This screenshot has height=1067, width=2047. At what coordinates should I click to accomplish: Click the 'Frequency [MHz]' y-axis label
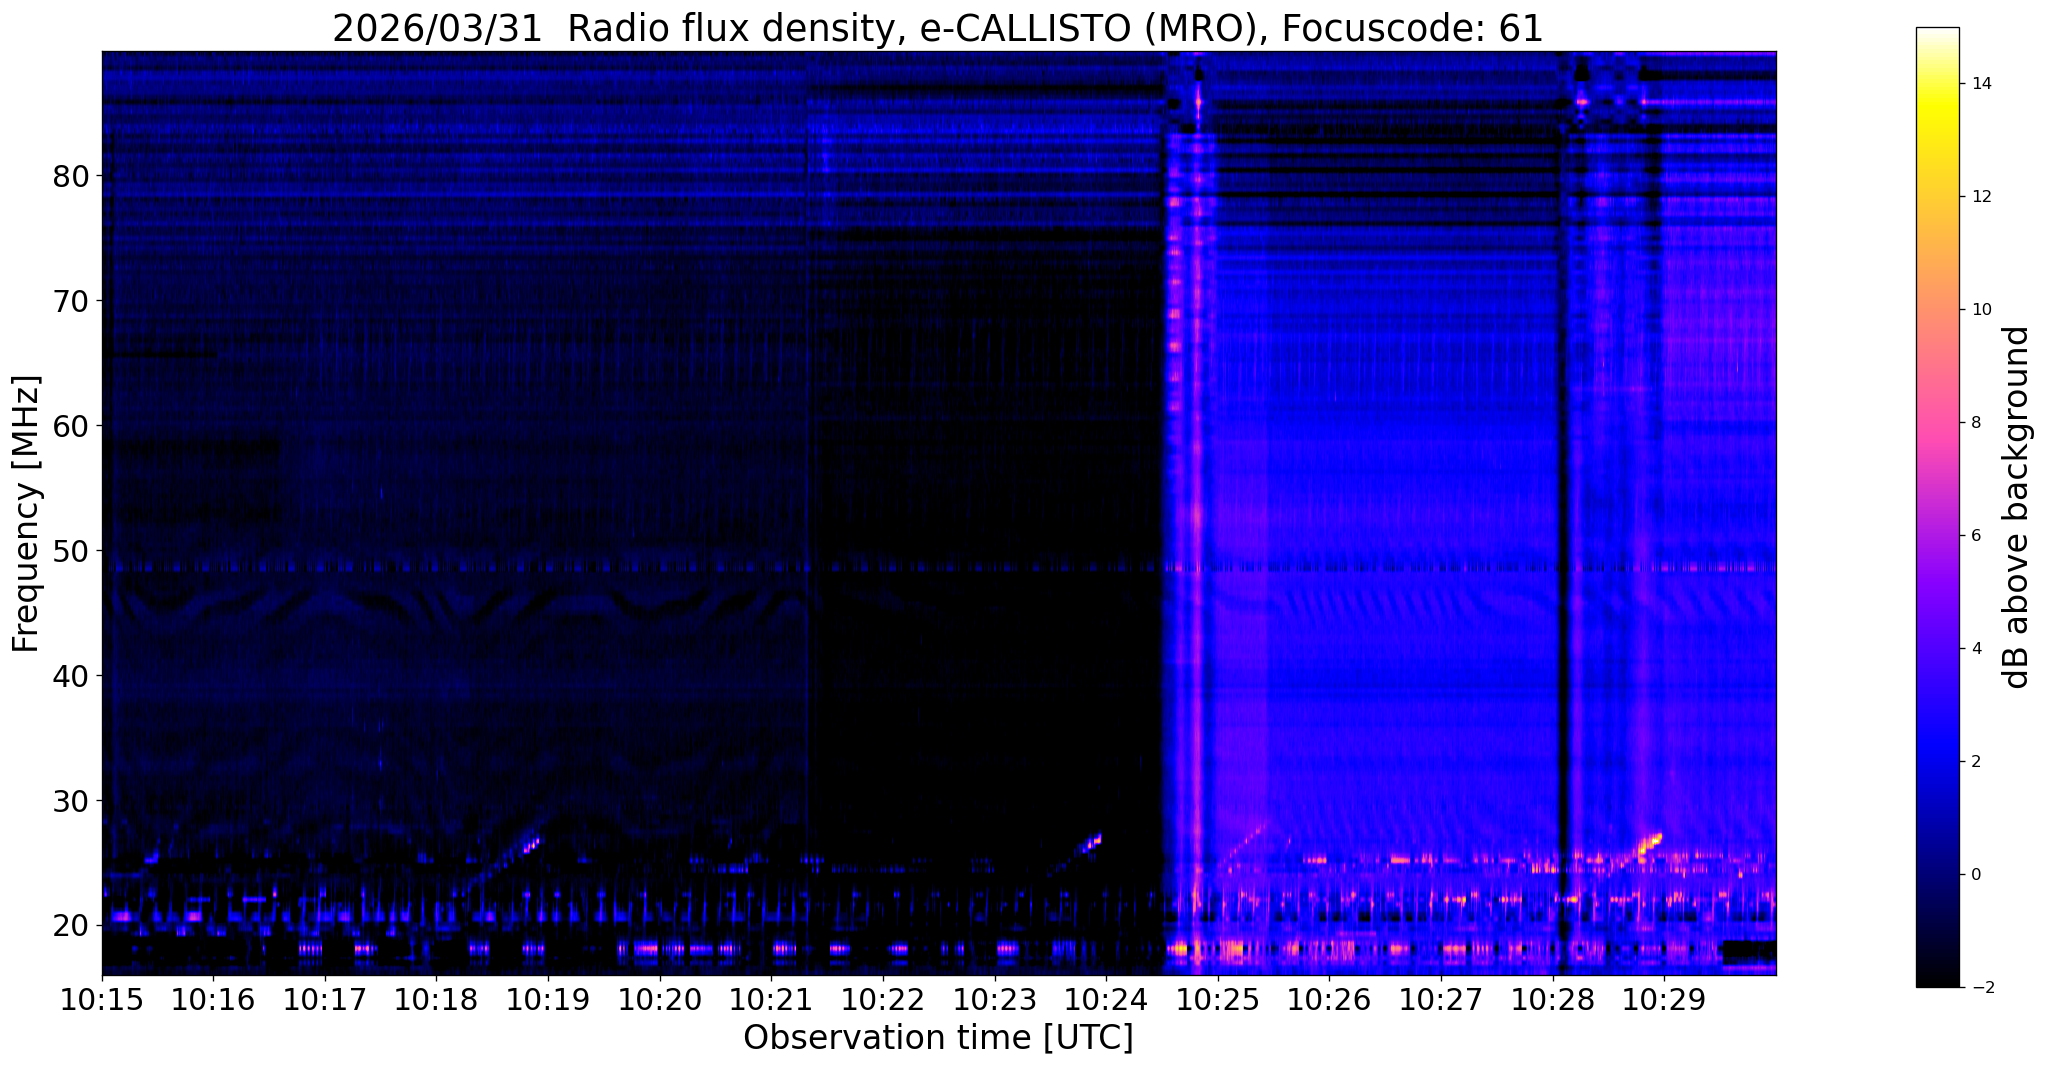(x=26, y=514)
